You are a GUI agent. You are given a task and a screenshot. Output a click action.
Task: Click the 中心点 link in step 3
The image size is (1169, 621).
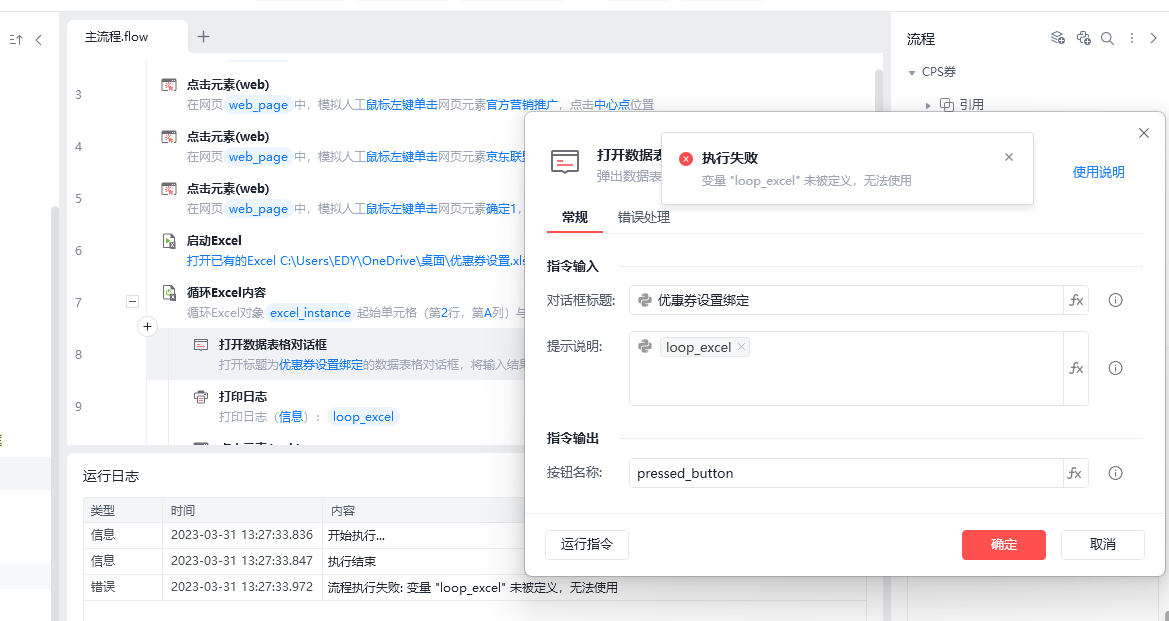coord(612,105)
